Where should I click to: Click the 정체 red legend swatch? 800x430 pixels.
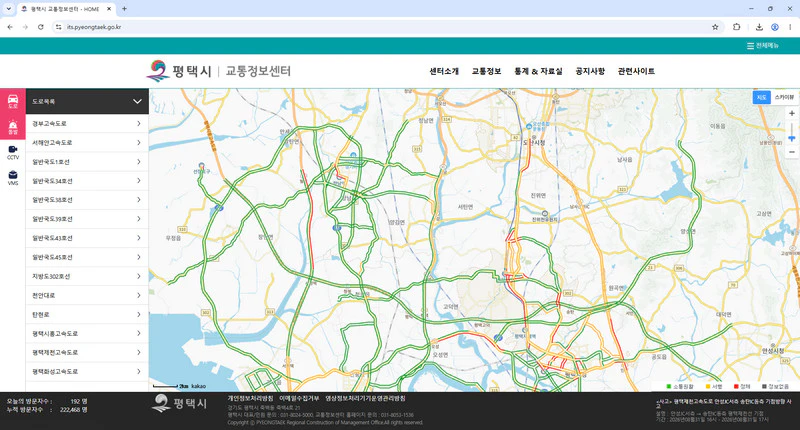(x=736, y=387)
